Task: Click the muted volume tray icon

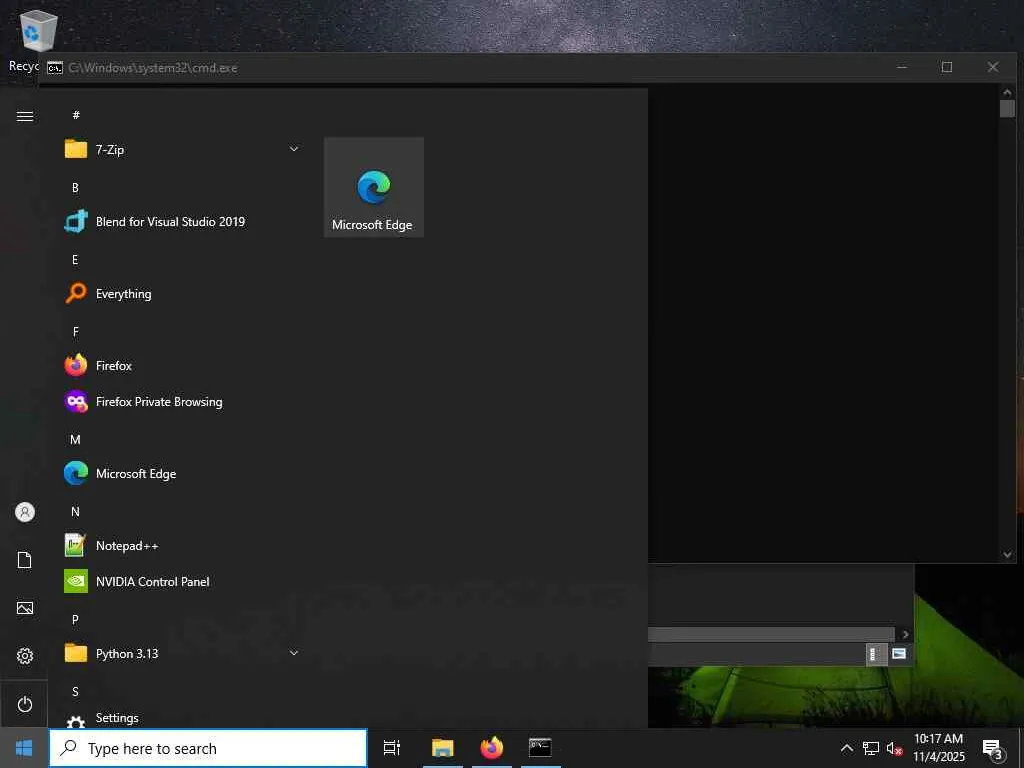Action: 894,748
